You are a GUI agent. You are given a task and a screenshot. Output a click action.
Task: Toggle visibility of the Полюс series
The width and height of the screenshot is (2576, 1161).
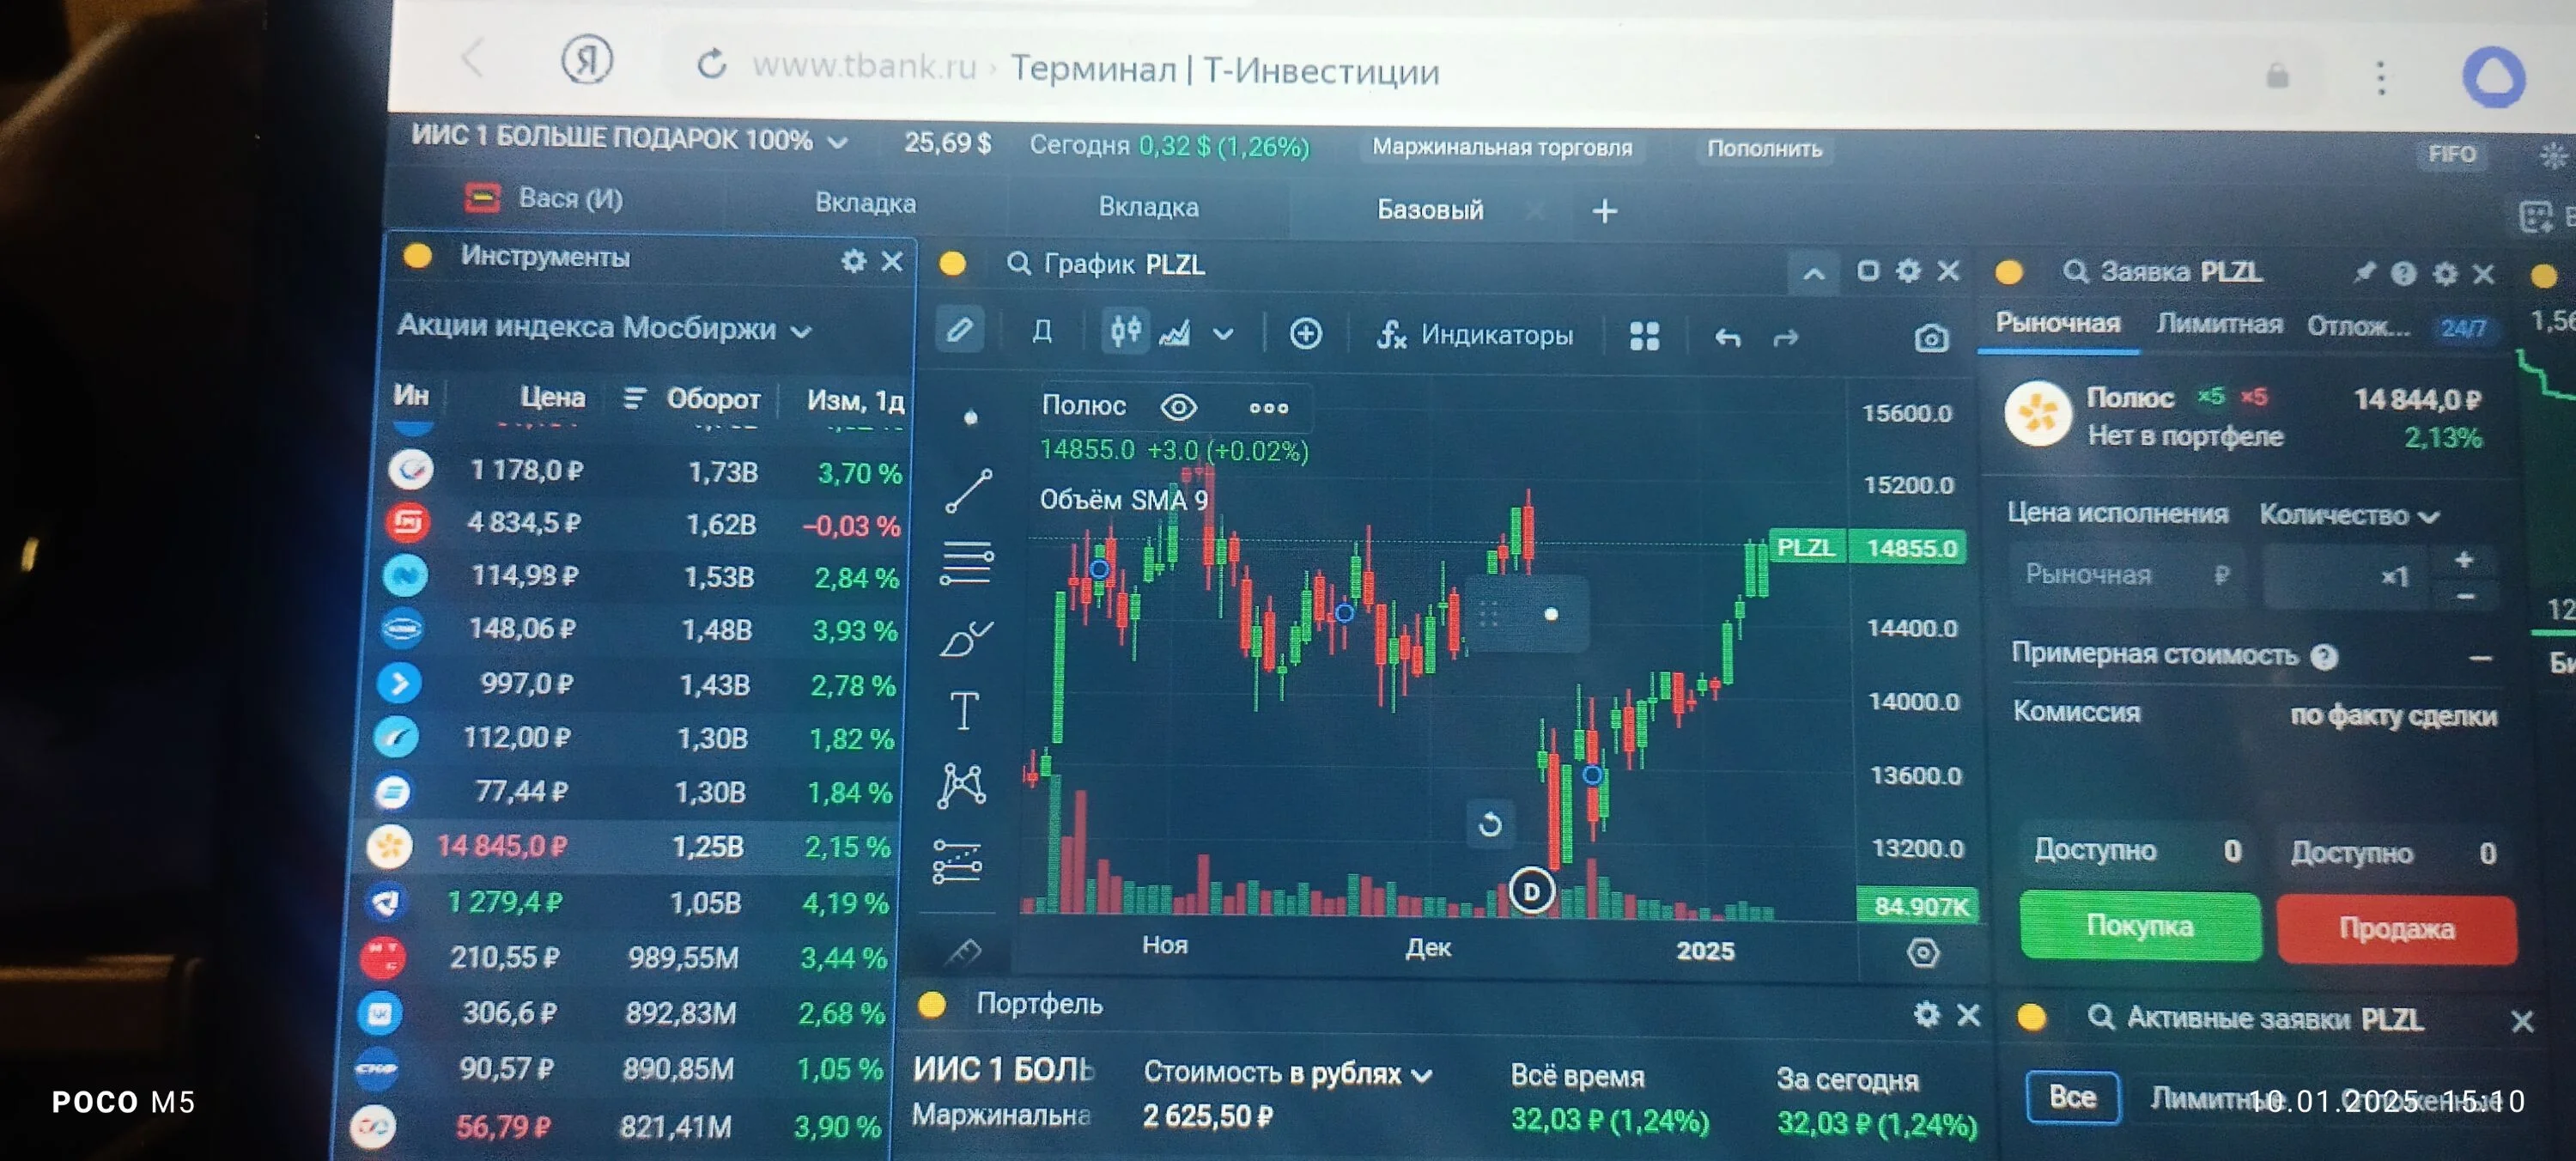pos(1178,406)
